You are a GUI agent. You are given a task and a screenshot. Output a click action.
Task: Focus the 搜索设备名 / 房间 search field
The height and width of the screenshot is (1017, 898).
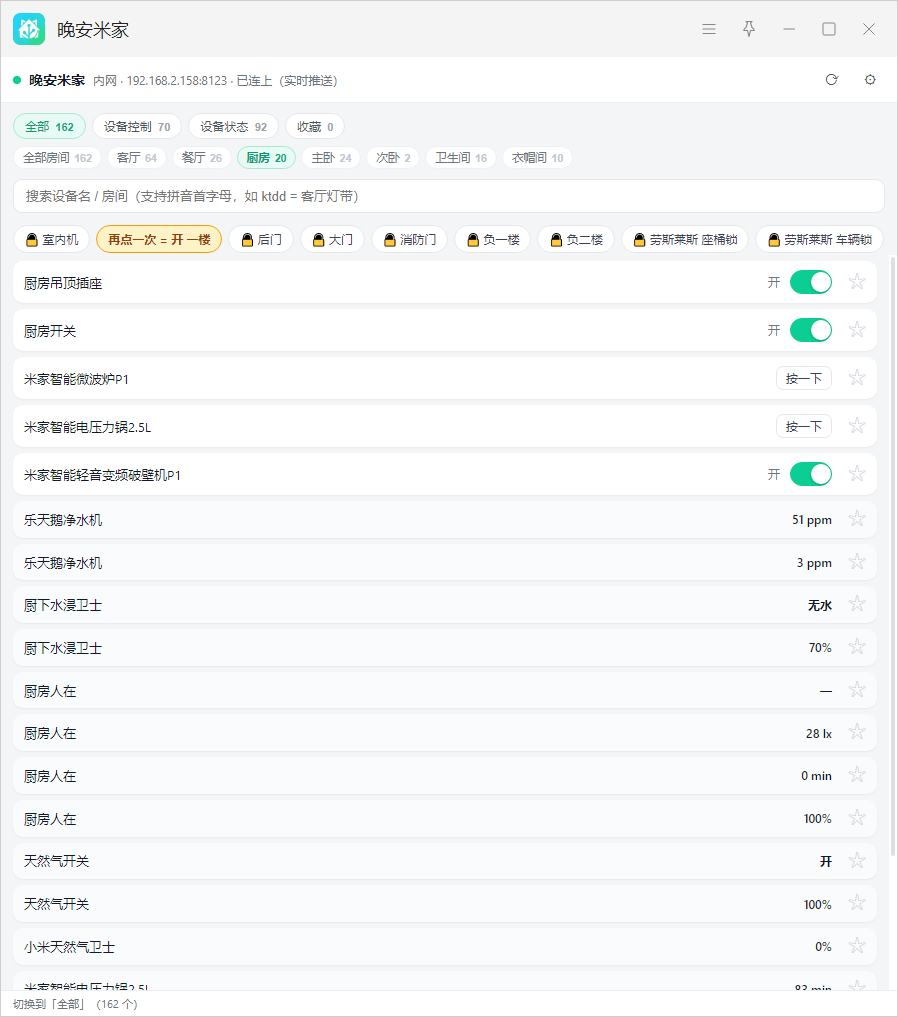coord(449,196)
